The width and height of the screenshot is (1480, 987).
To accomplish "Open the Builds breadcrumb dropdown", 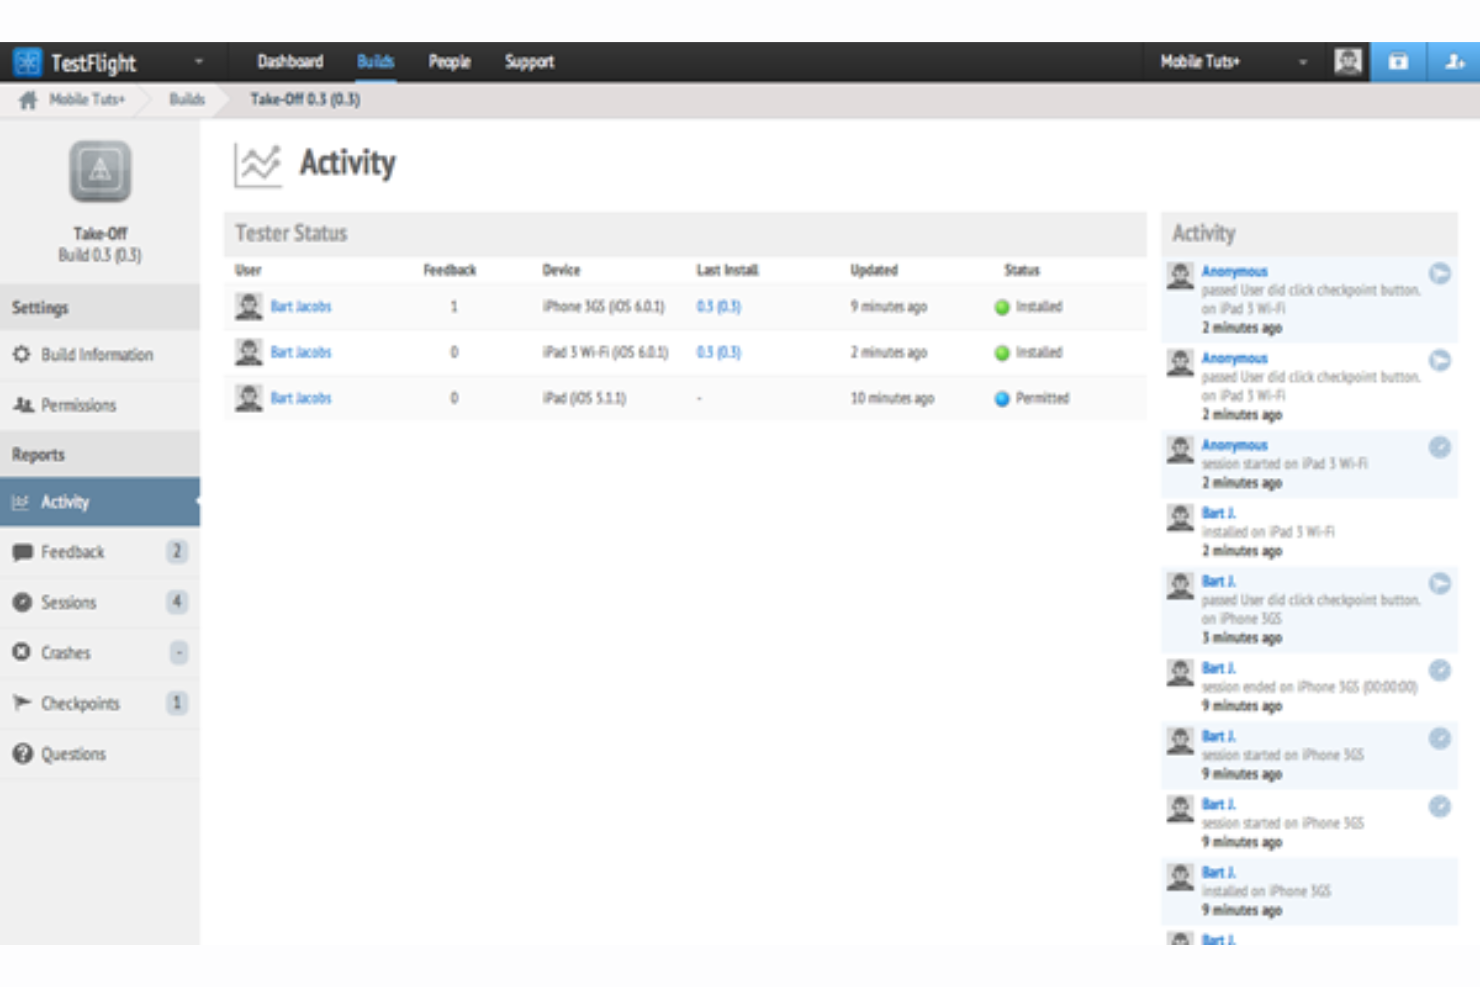I will (x=186, y=99).
